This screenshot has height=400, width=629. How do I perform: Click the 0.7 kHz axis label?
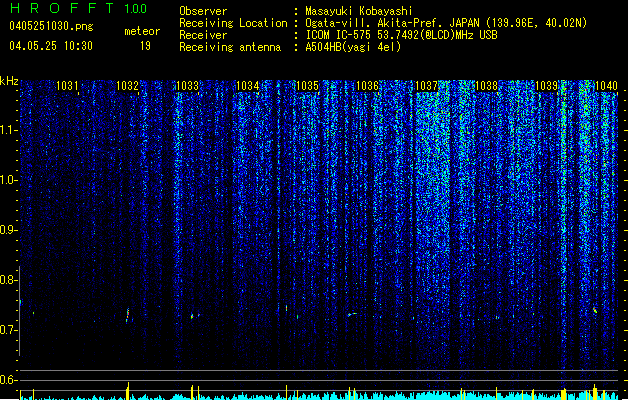pos(8,330)
